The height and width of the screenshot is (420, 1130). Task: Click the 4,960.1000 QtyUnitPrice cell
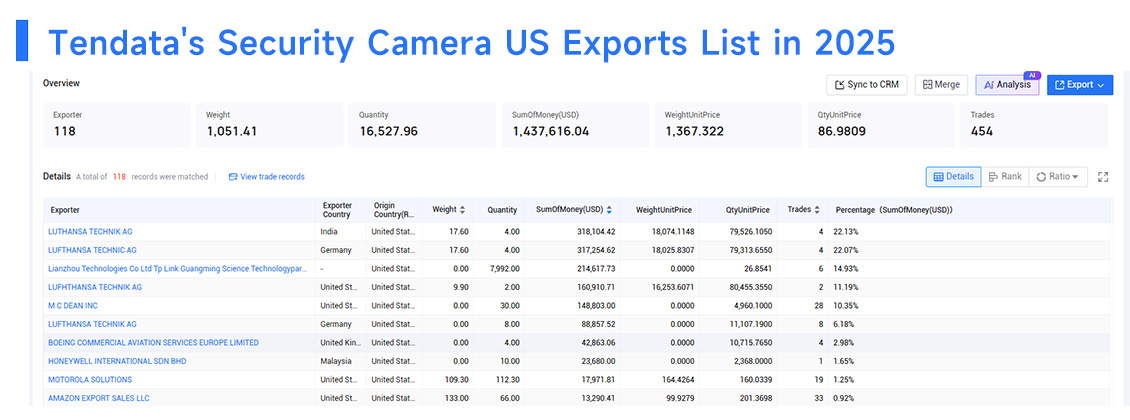click(x=752, y=305)
